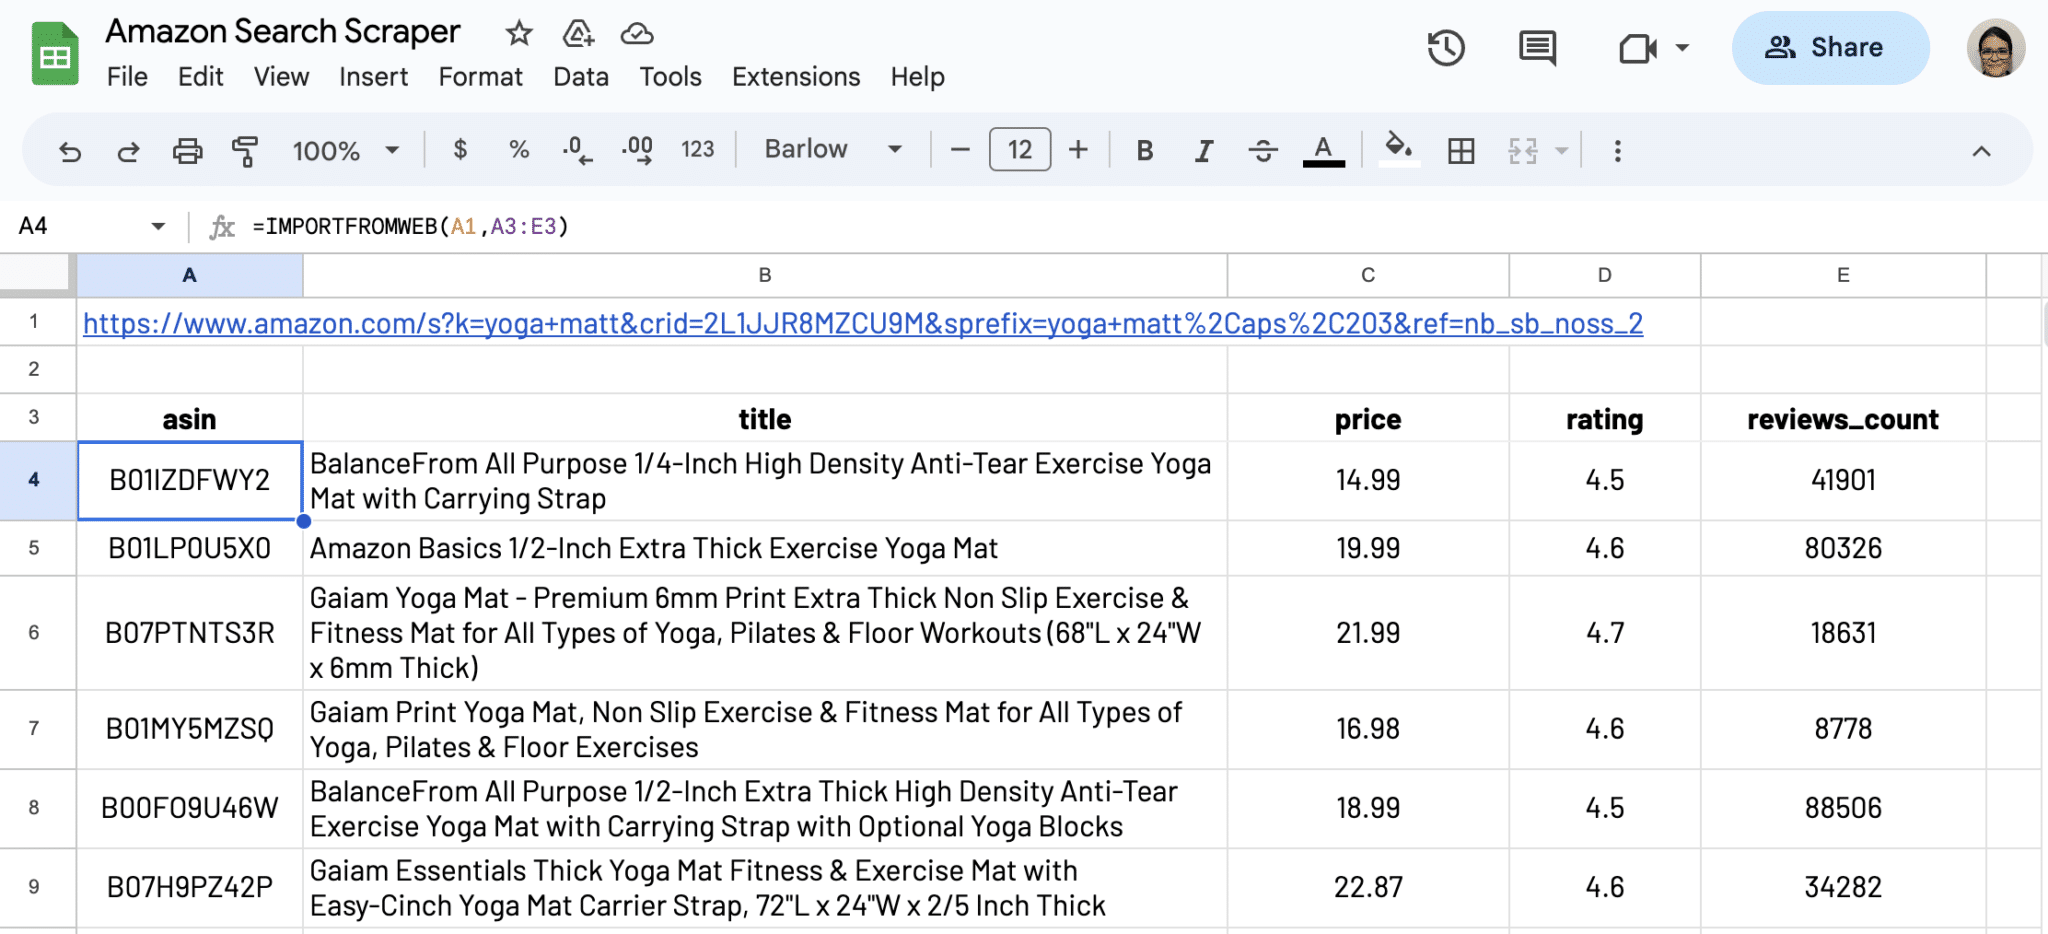Toggle strikethrough formatting
The height and width of the screenshot is (934, 2048).
(1263, 151)
